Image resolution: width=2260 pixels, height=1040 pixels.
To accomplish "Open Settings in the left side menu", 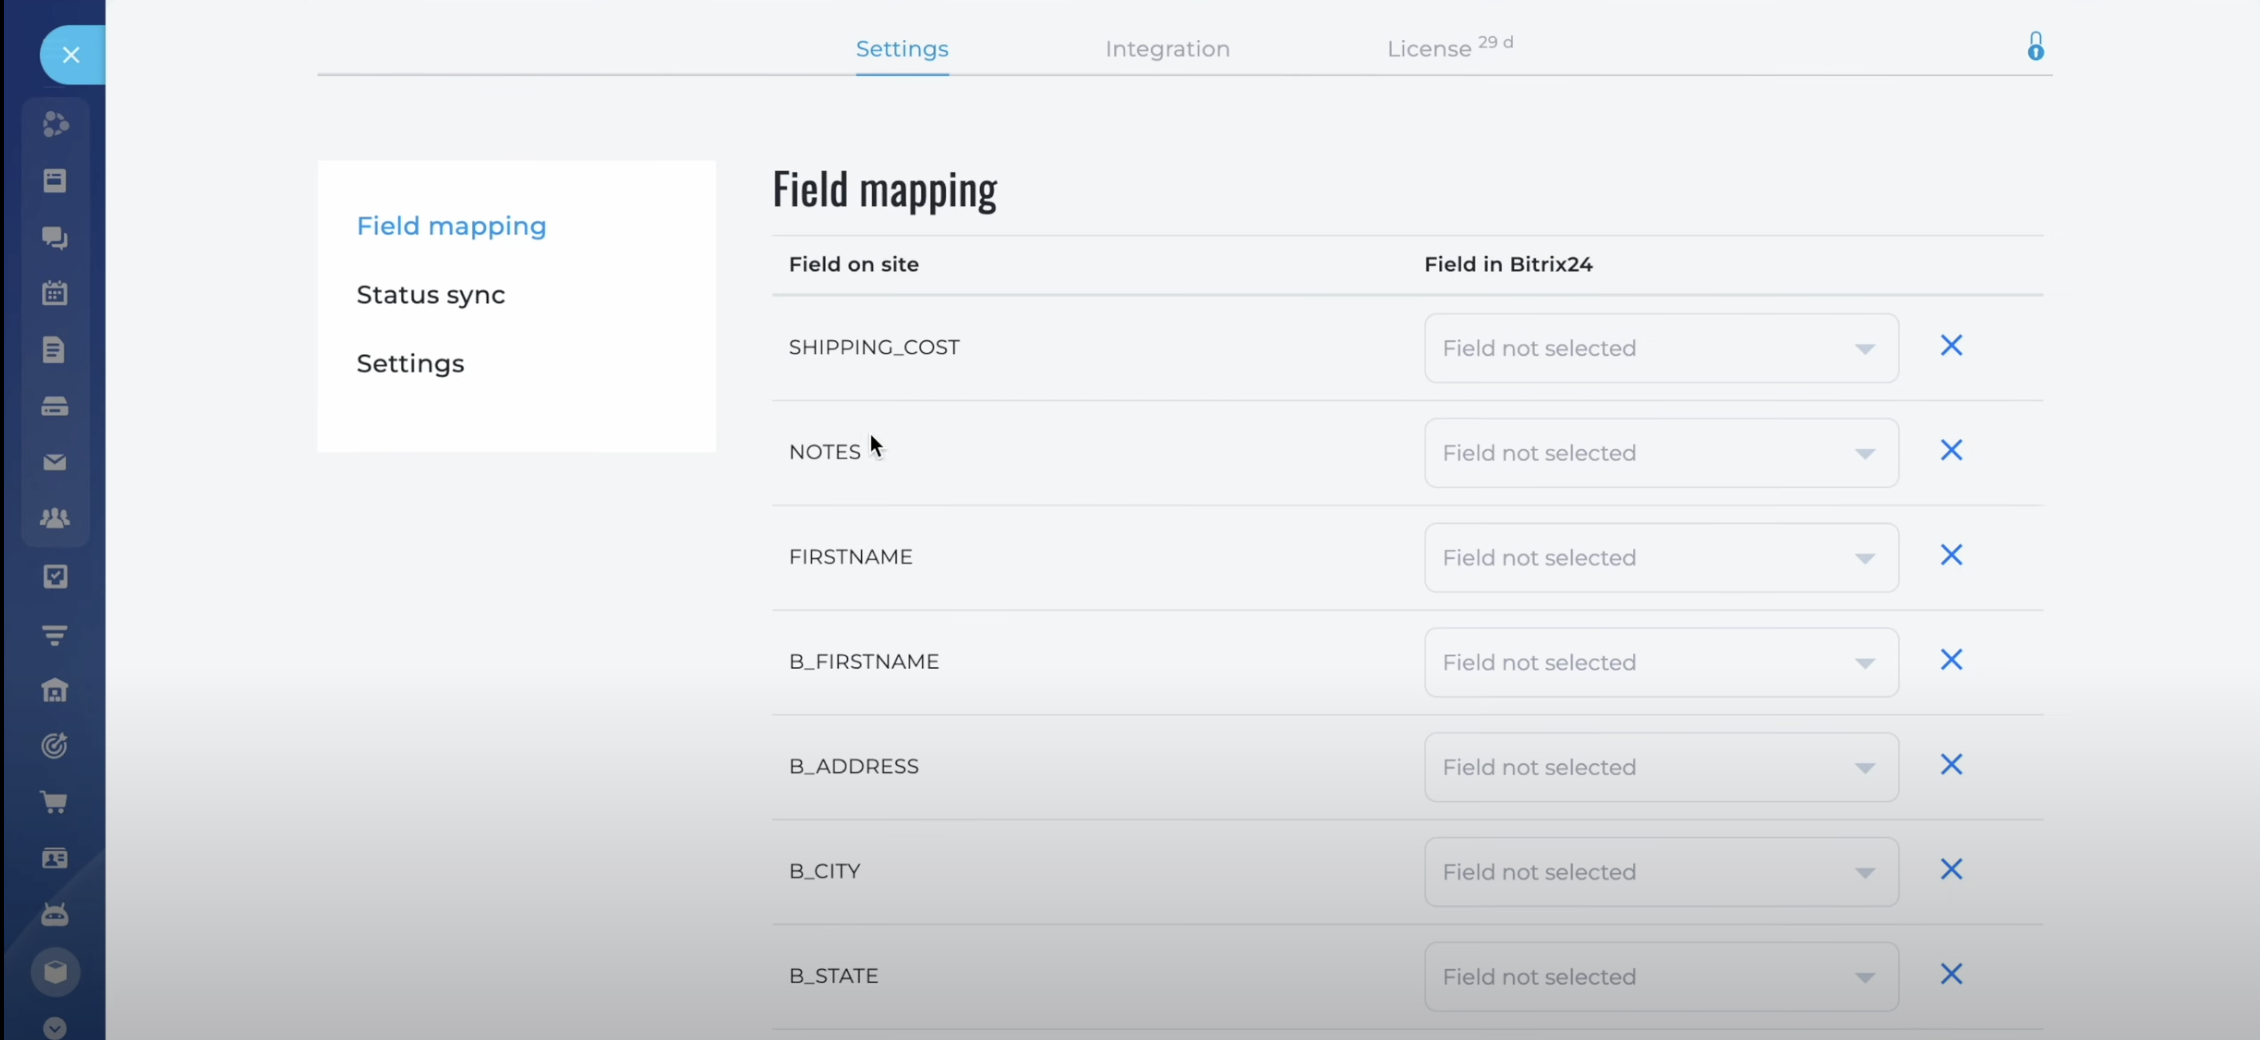I will coord(410,364).
